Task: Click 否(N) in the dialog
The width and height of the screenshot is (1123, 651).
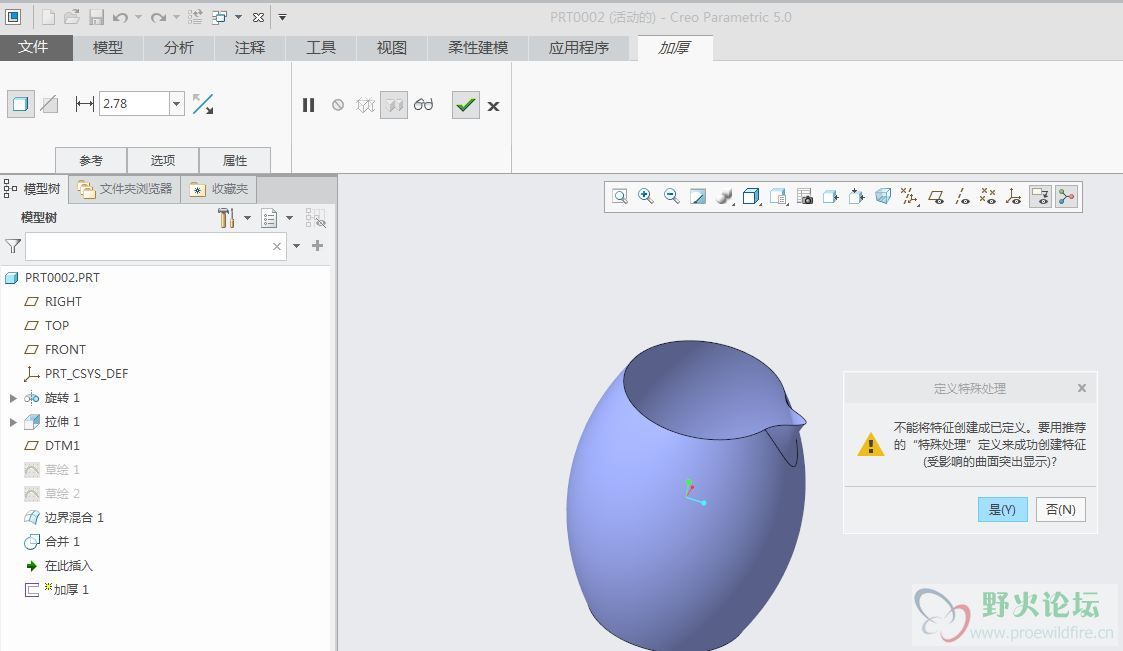Action: pos(1061,509)
